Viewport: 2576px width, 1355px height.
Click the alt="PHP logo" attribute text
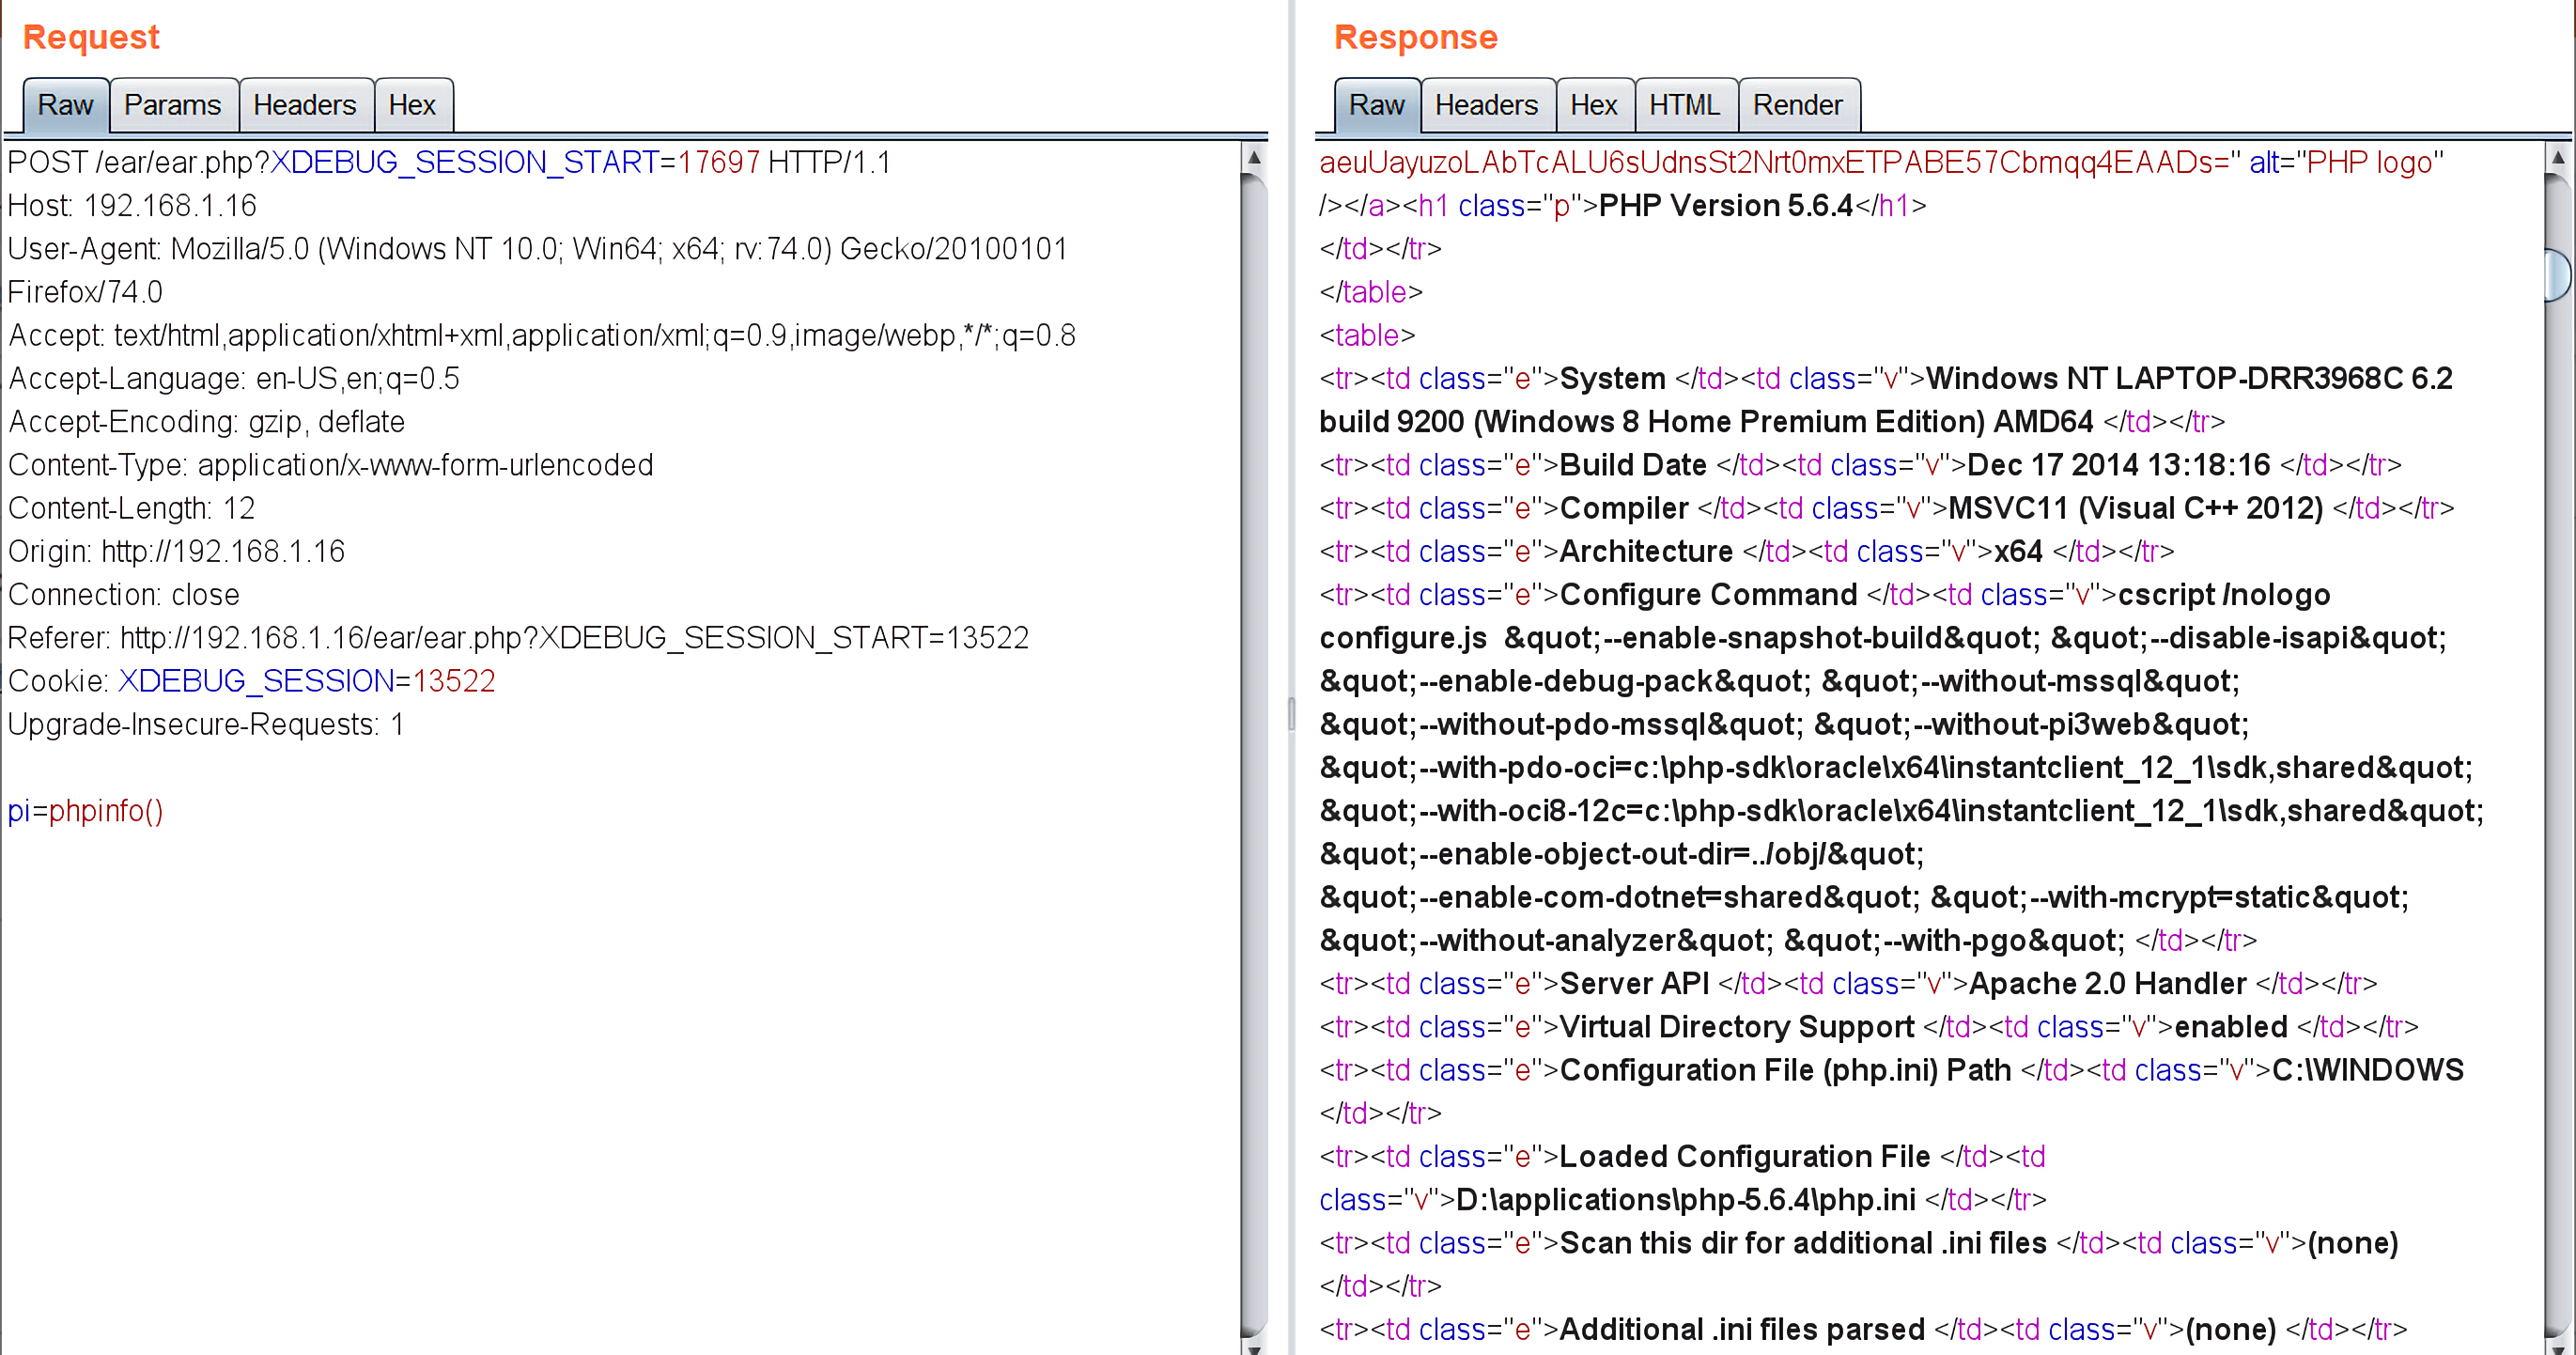[x=2346, y=162]
